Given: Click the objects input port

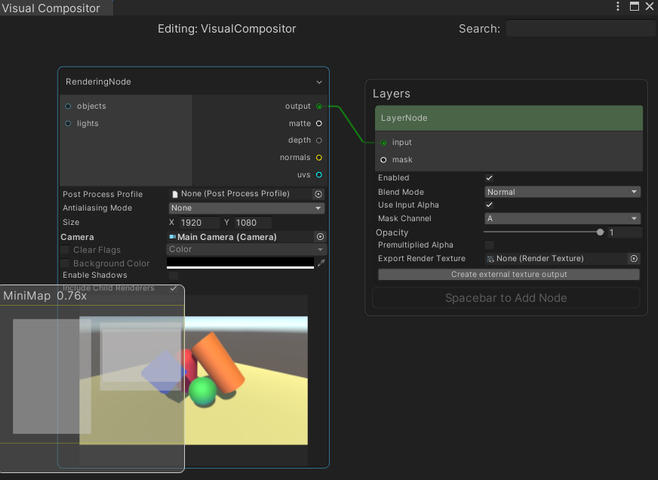Looking at the screenshot, I should pos(68,106).
